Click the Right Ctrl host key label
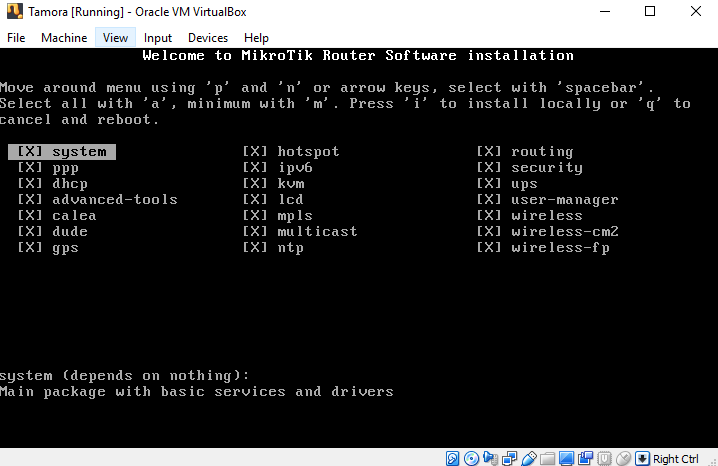Viewport: 718px width, 466px height. (676, 459)
